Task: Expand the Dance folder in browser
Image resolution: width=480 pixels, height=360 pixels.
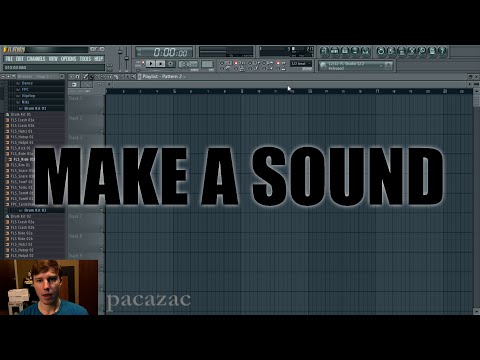Action: pos(27,83)
